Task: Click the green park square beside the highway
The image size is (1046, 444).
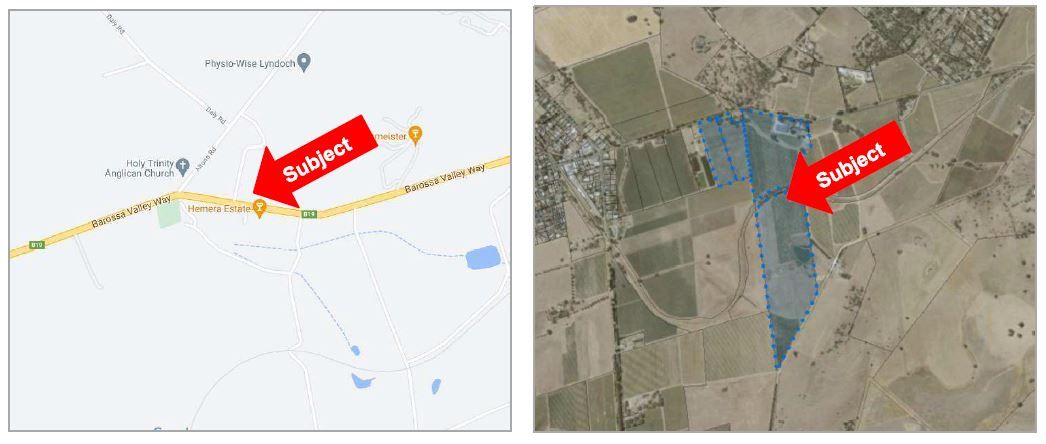Action: (169, 215)
